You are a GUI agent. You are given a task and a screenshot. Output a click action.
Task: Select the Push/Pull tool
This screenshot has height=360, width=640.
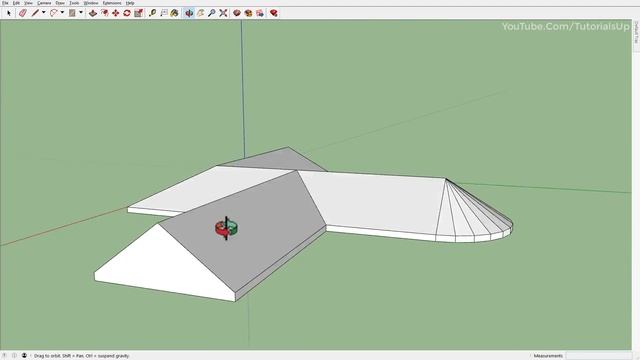93,13
